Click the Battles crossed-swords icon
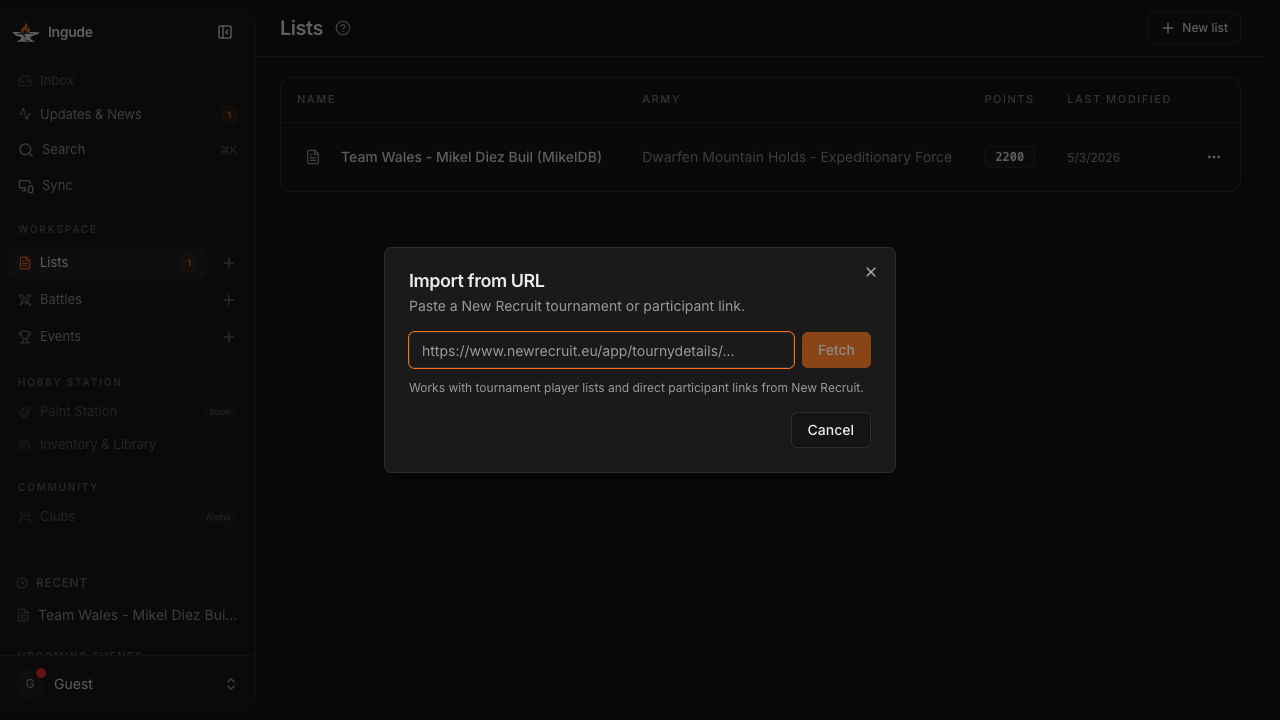This screenshot has width=1280, height=720. [x=25, y=300]
